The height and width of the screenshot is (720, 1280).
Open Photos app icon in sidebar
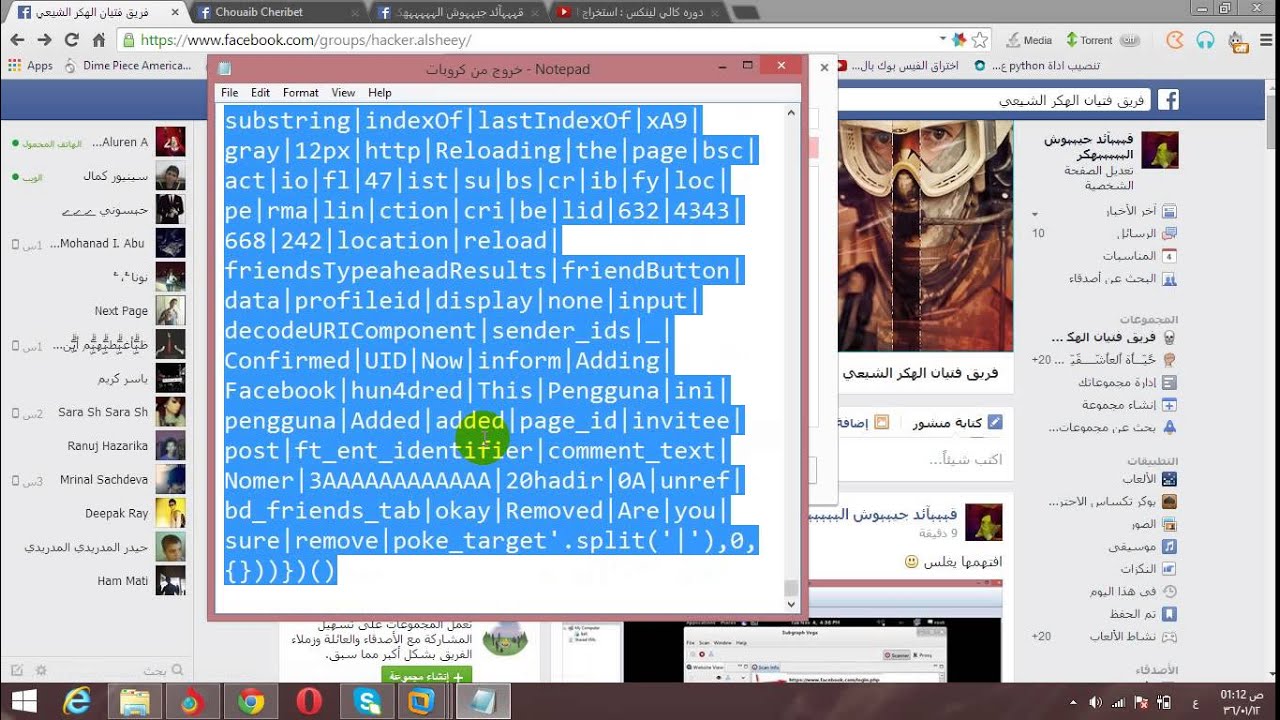pos(1169,524)
